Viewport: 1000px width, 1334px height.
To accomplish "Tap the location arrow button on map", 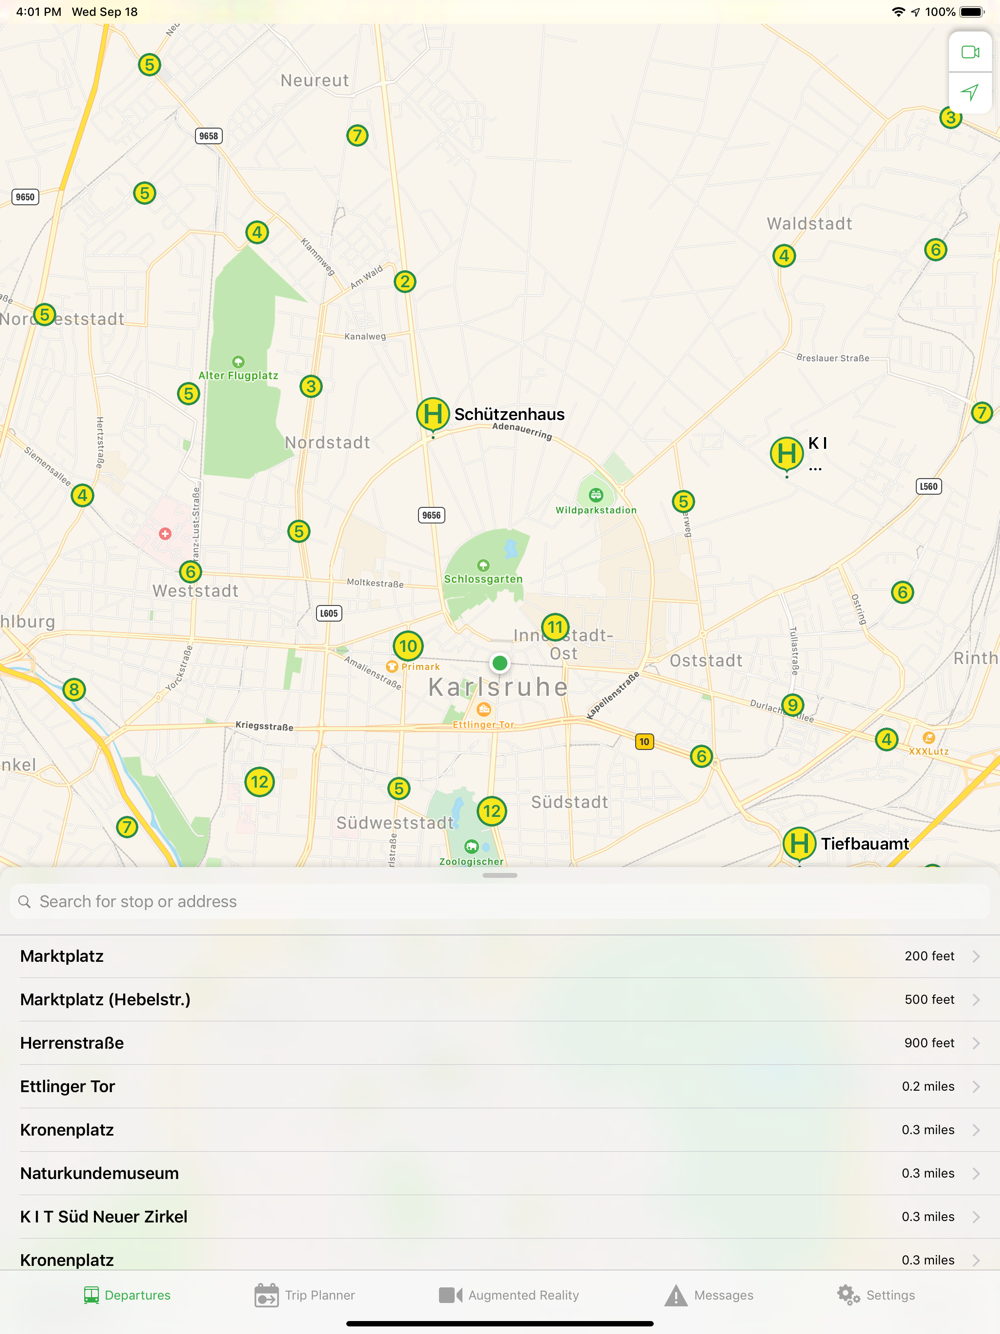I will [x=970, y=92].
